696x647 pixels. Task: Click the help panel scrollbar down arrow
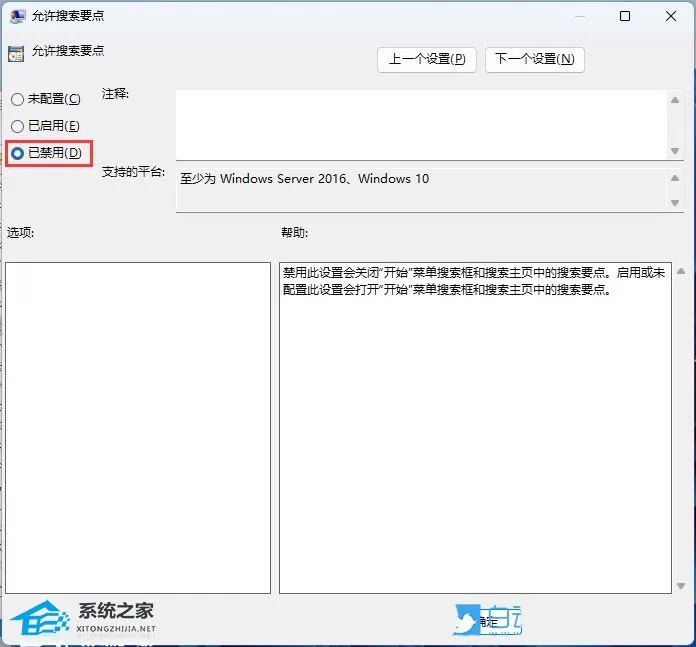681,586
